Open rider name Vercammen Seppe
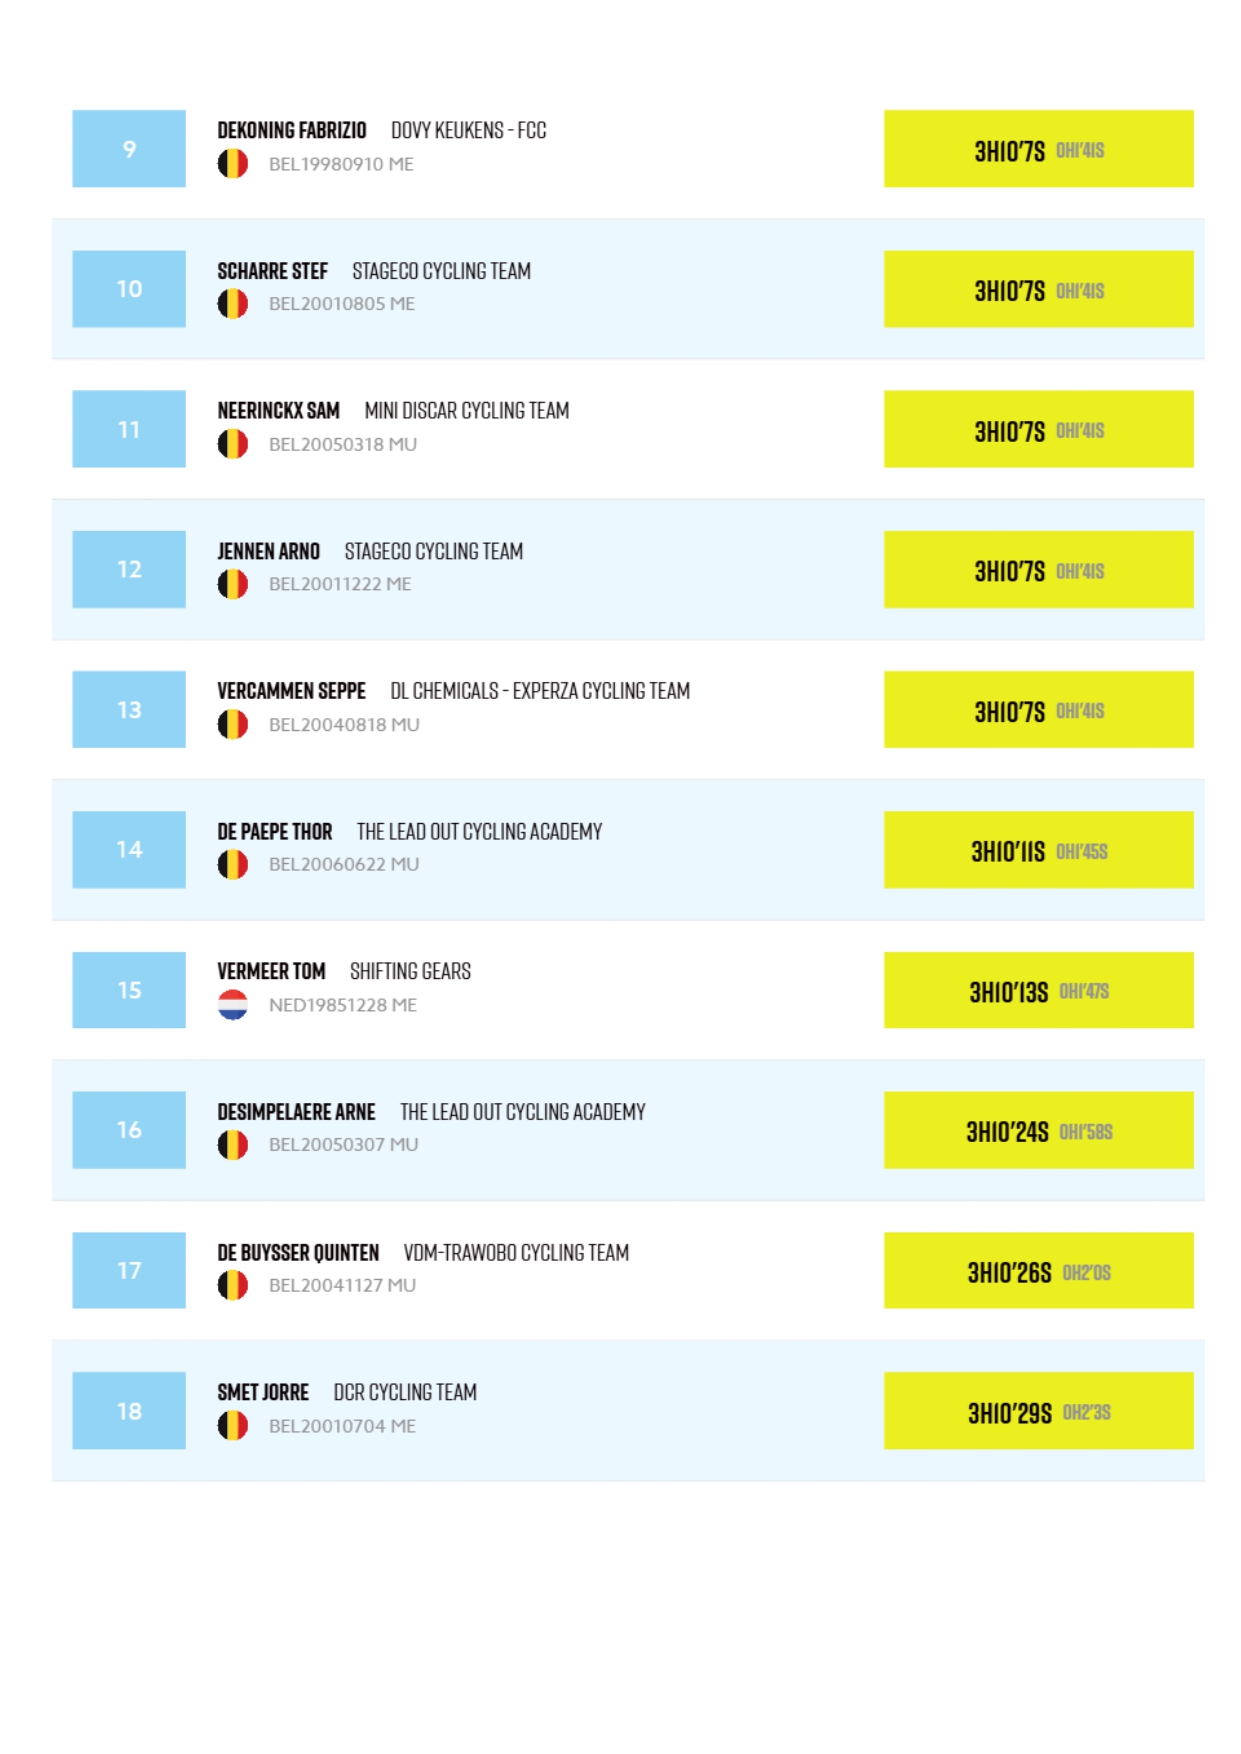This screenshot has height=1754, width=1241. 291,691
